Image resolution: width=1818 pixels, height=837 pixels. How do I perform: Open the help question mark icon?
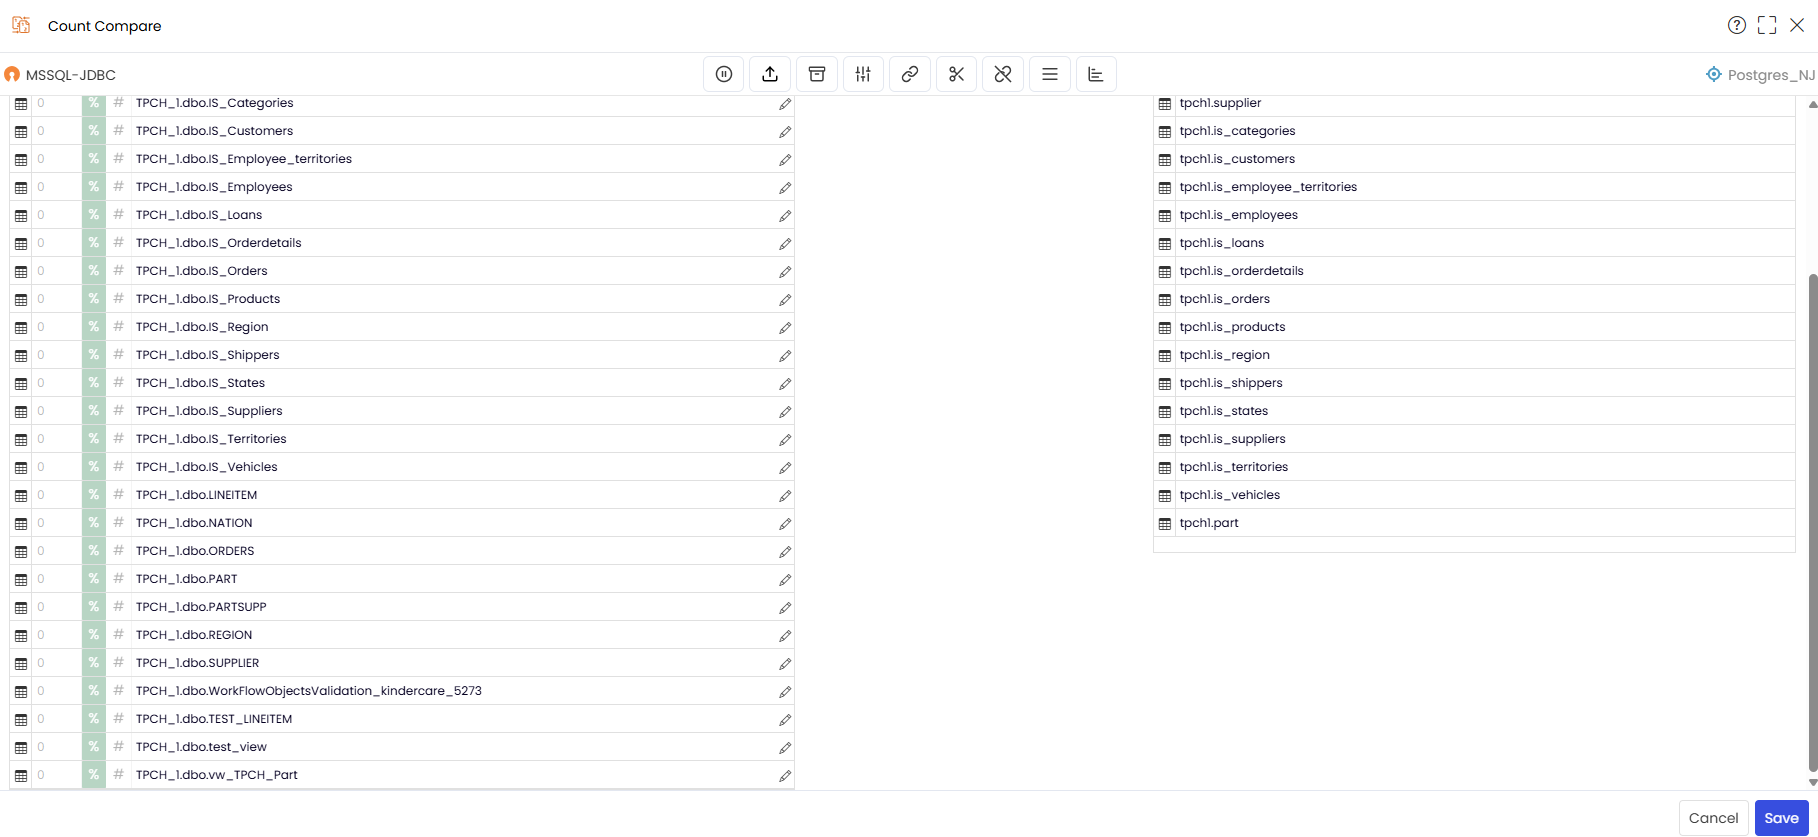(x=1737, y=25)
